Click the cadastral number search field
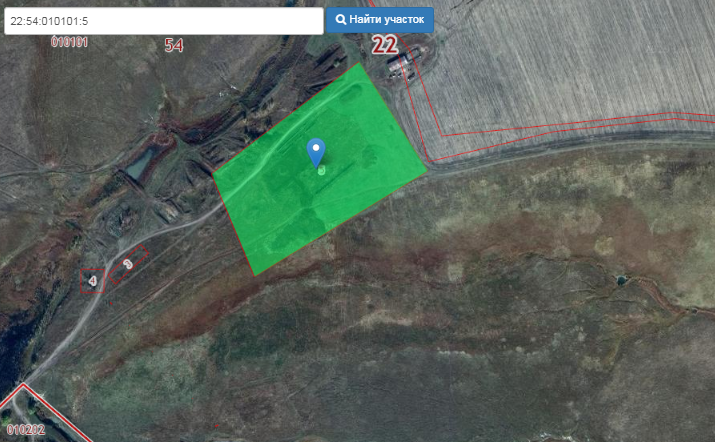The width and height of the screenshot is (715, 442). pos(164,21)
